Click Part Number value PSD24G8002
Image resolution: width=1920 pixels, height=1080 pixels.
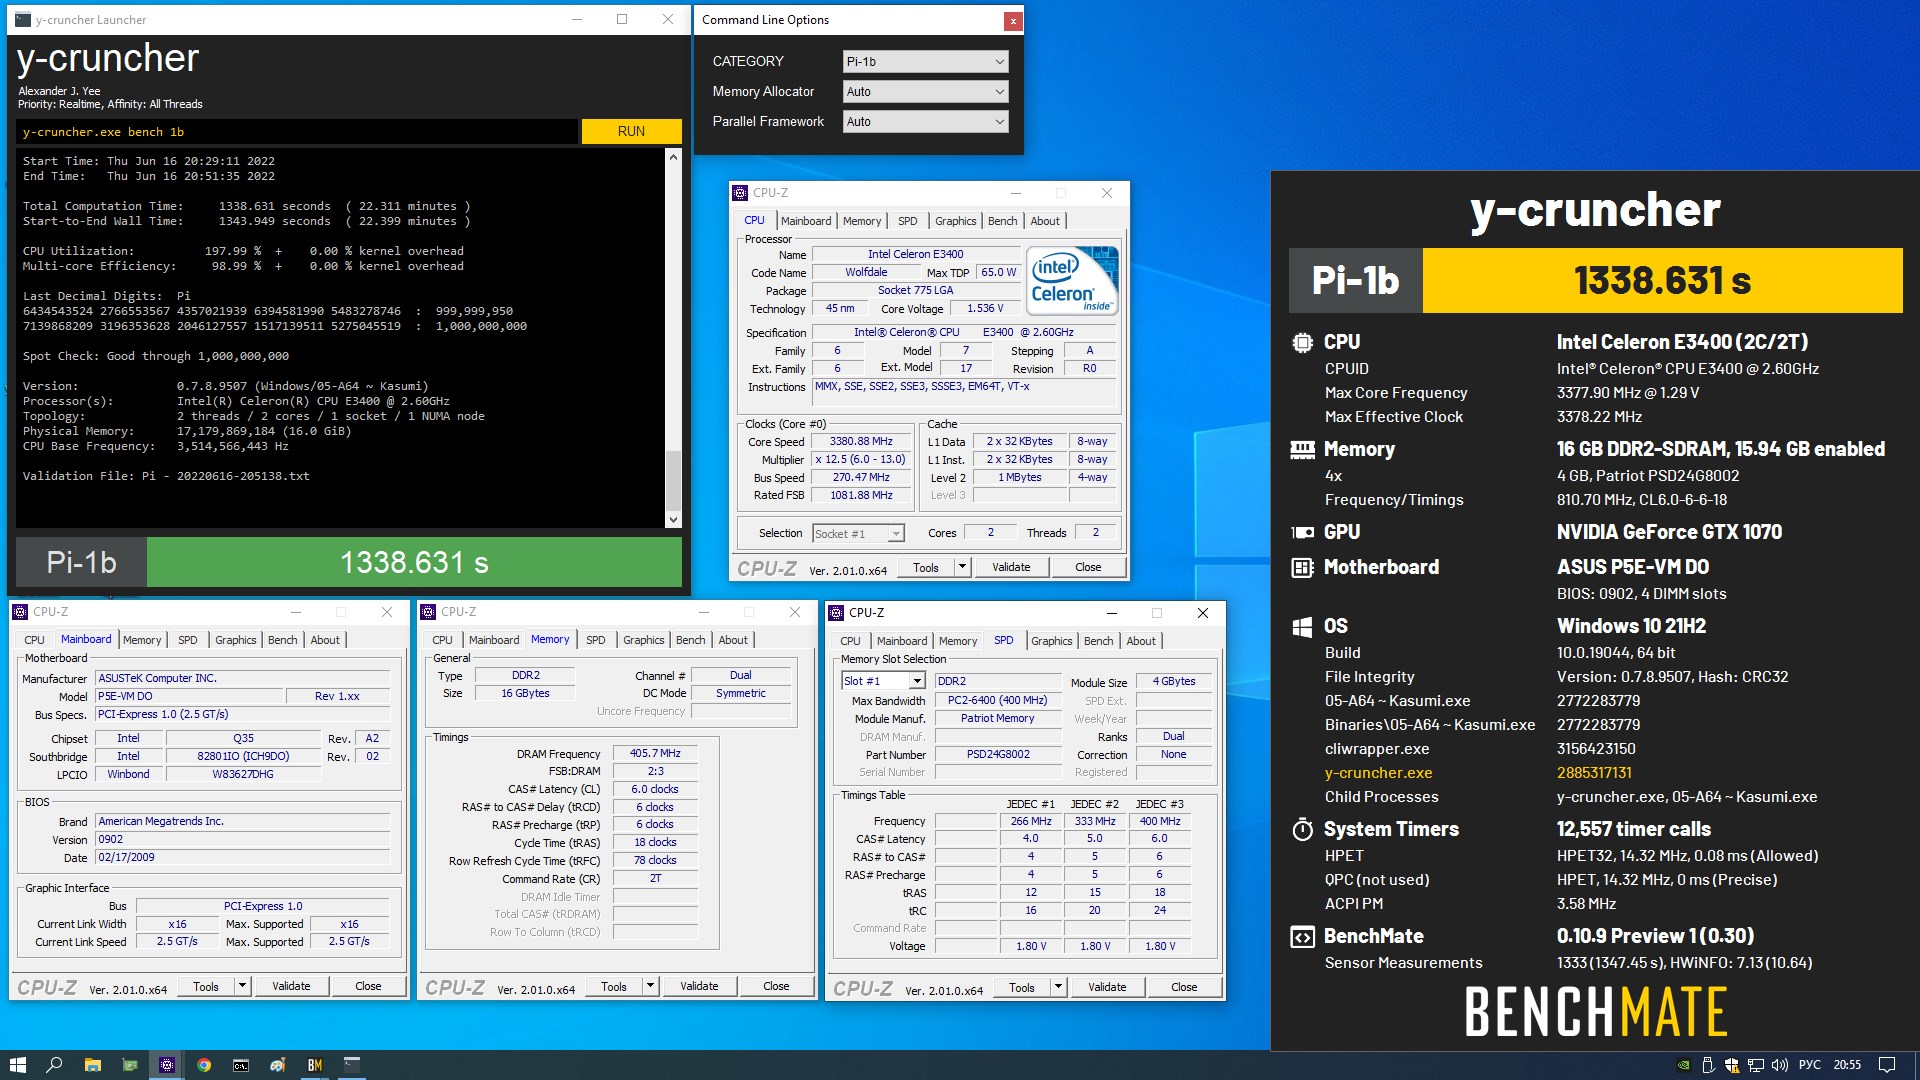[x=998, y=754]
